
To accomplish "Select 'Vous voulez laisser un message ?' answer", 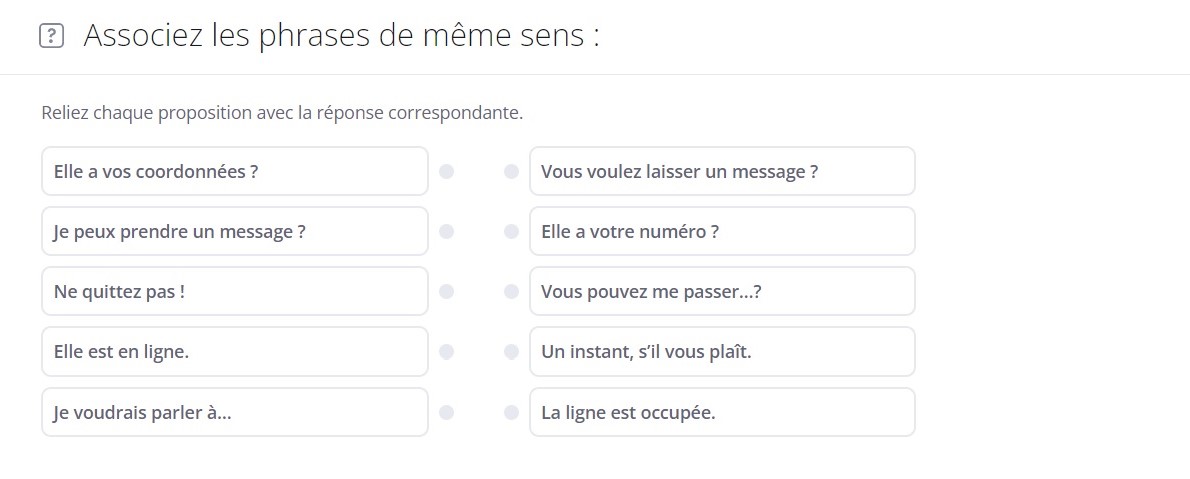I will [x=721, y=171].
